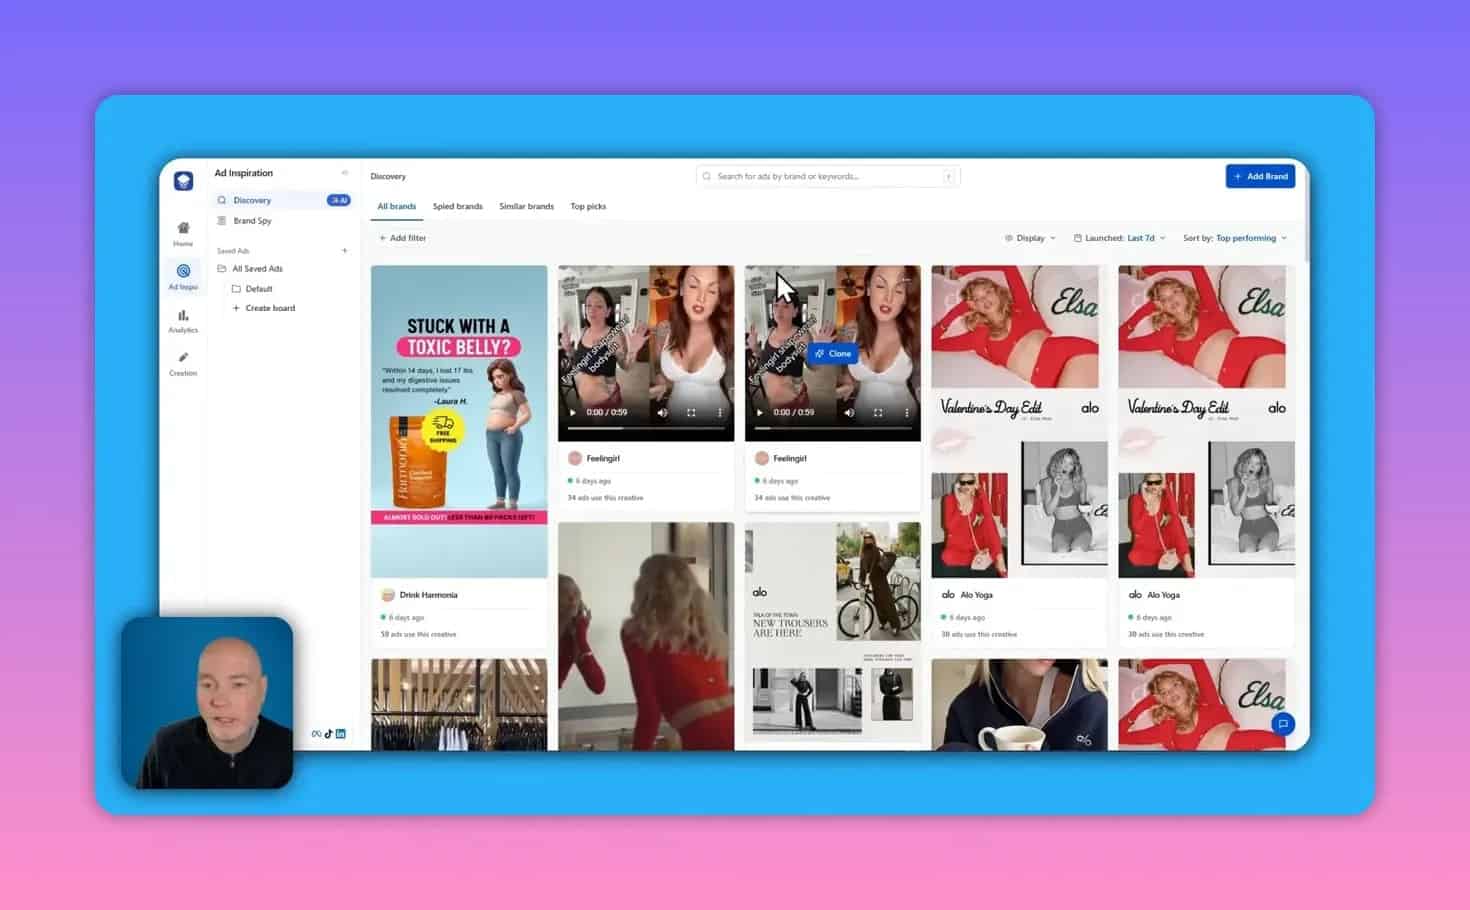Seek on the progress bar of the Feelingirl video without Clone button
The image size is (1470, 910).
coord(646,428)
